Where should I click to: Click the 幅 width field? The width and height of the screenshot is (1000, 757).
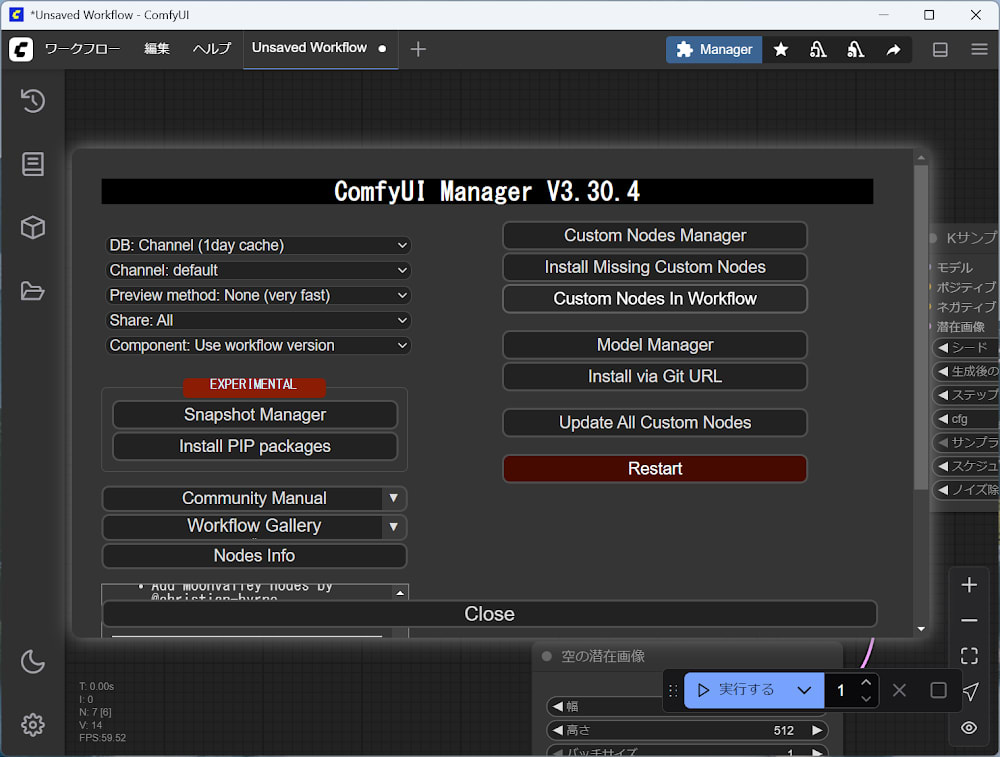[x=605, y=706]
